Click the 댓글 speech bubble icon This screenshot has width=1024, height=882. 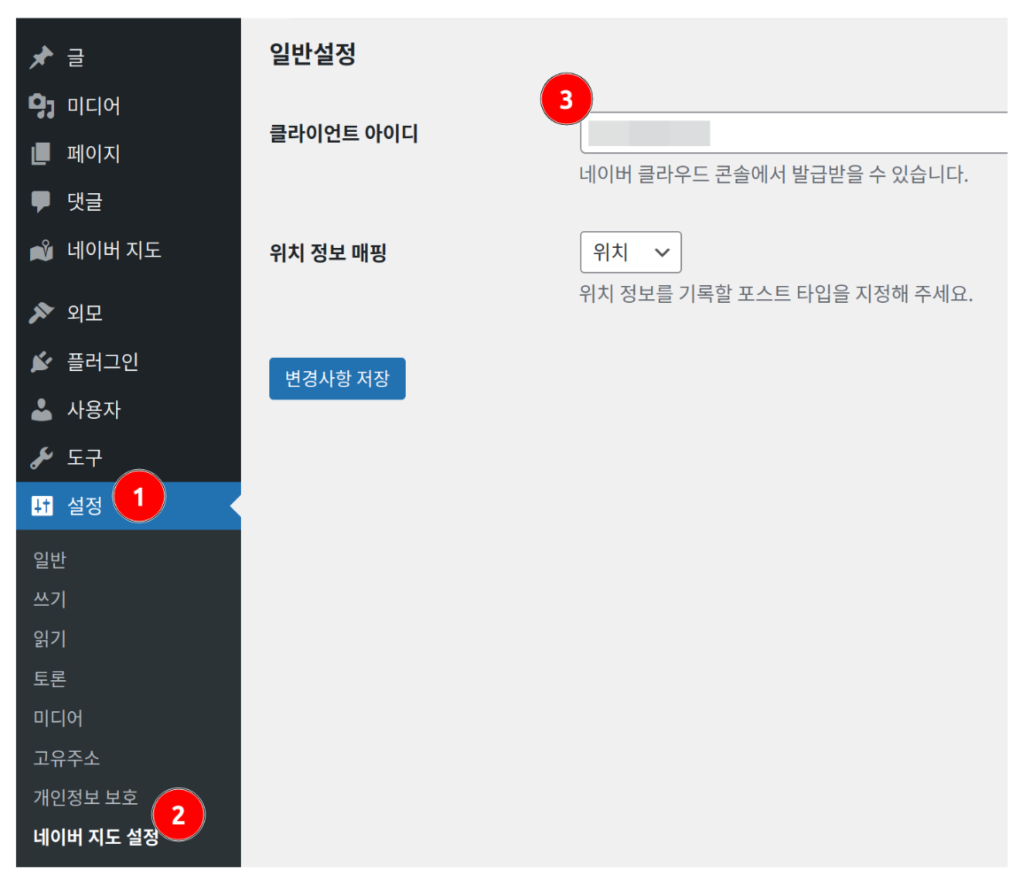[41, 202]
